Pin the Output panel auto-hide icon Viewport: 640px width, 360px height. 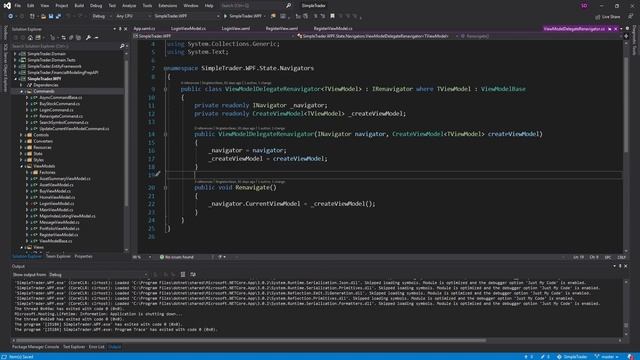(x=620, y=266)
